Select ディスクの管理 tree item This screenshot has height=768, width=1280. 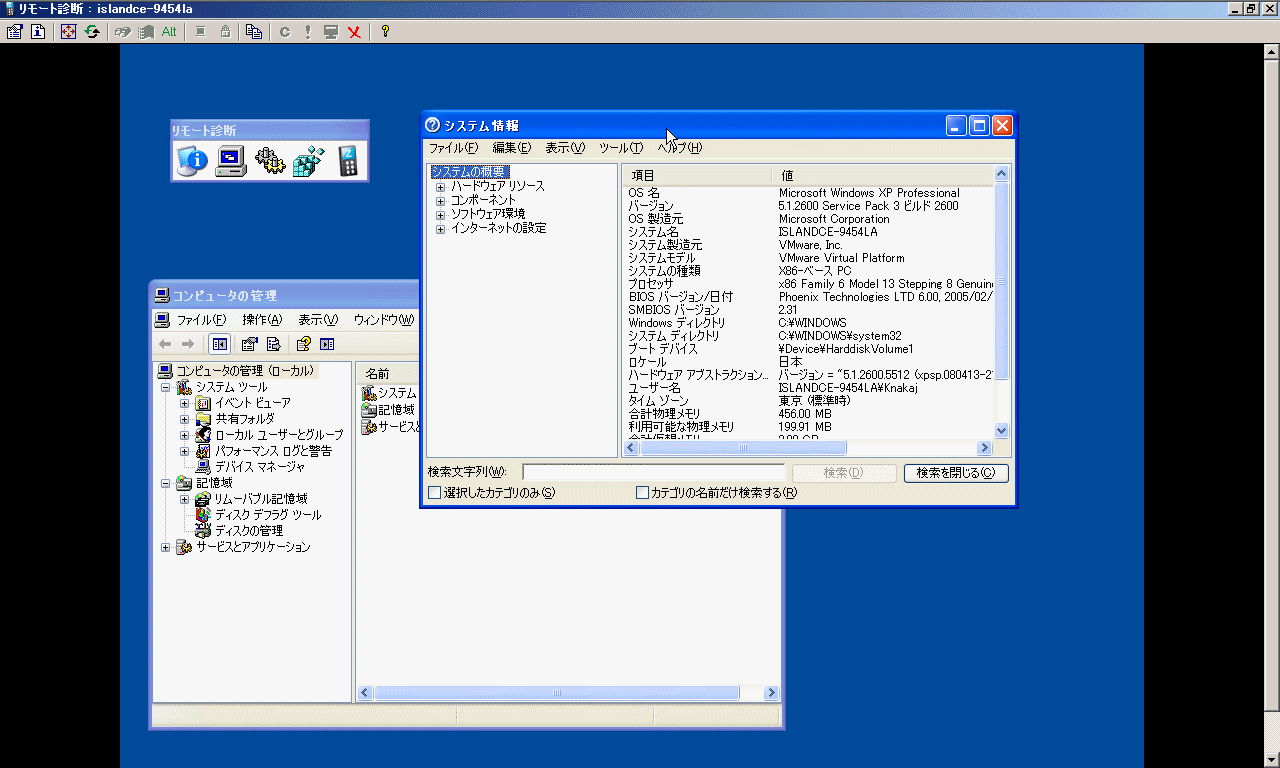(x=249, y=531)
